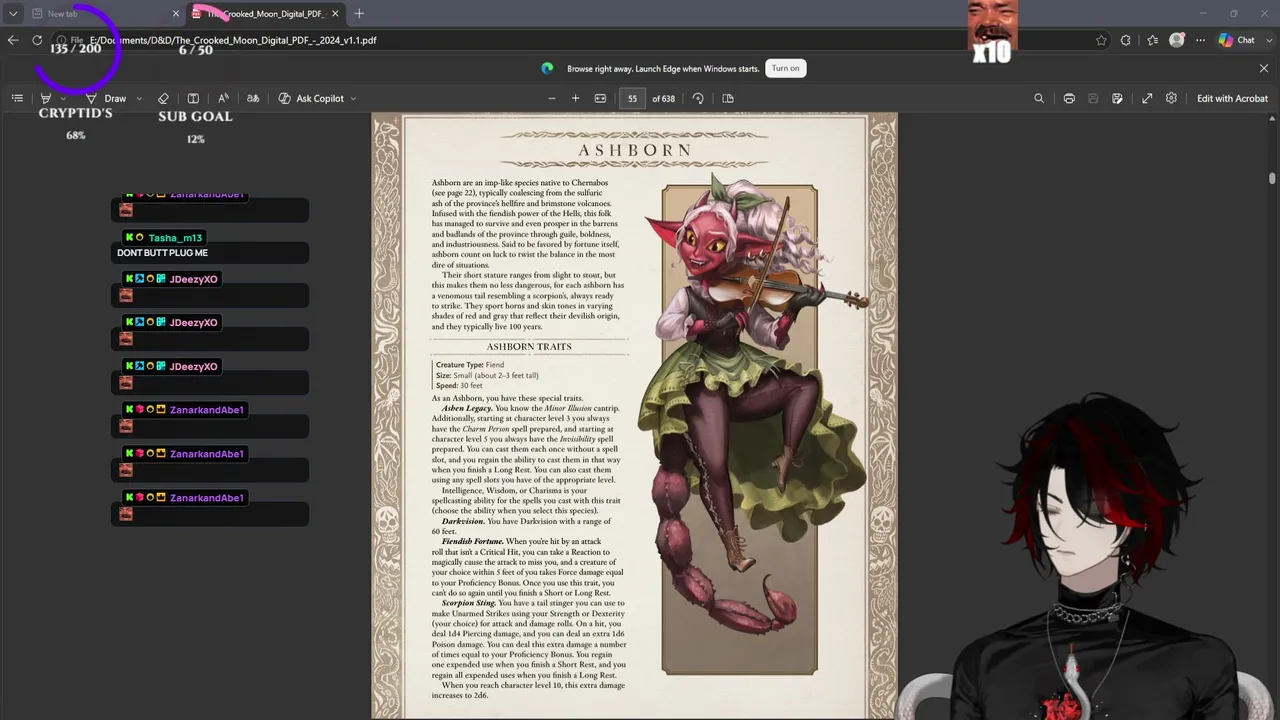Open Settings and more ellipsis menu
The width and height of the screenshot is (1280, 720).
[x=1200, y=40]
